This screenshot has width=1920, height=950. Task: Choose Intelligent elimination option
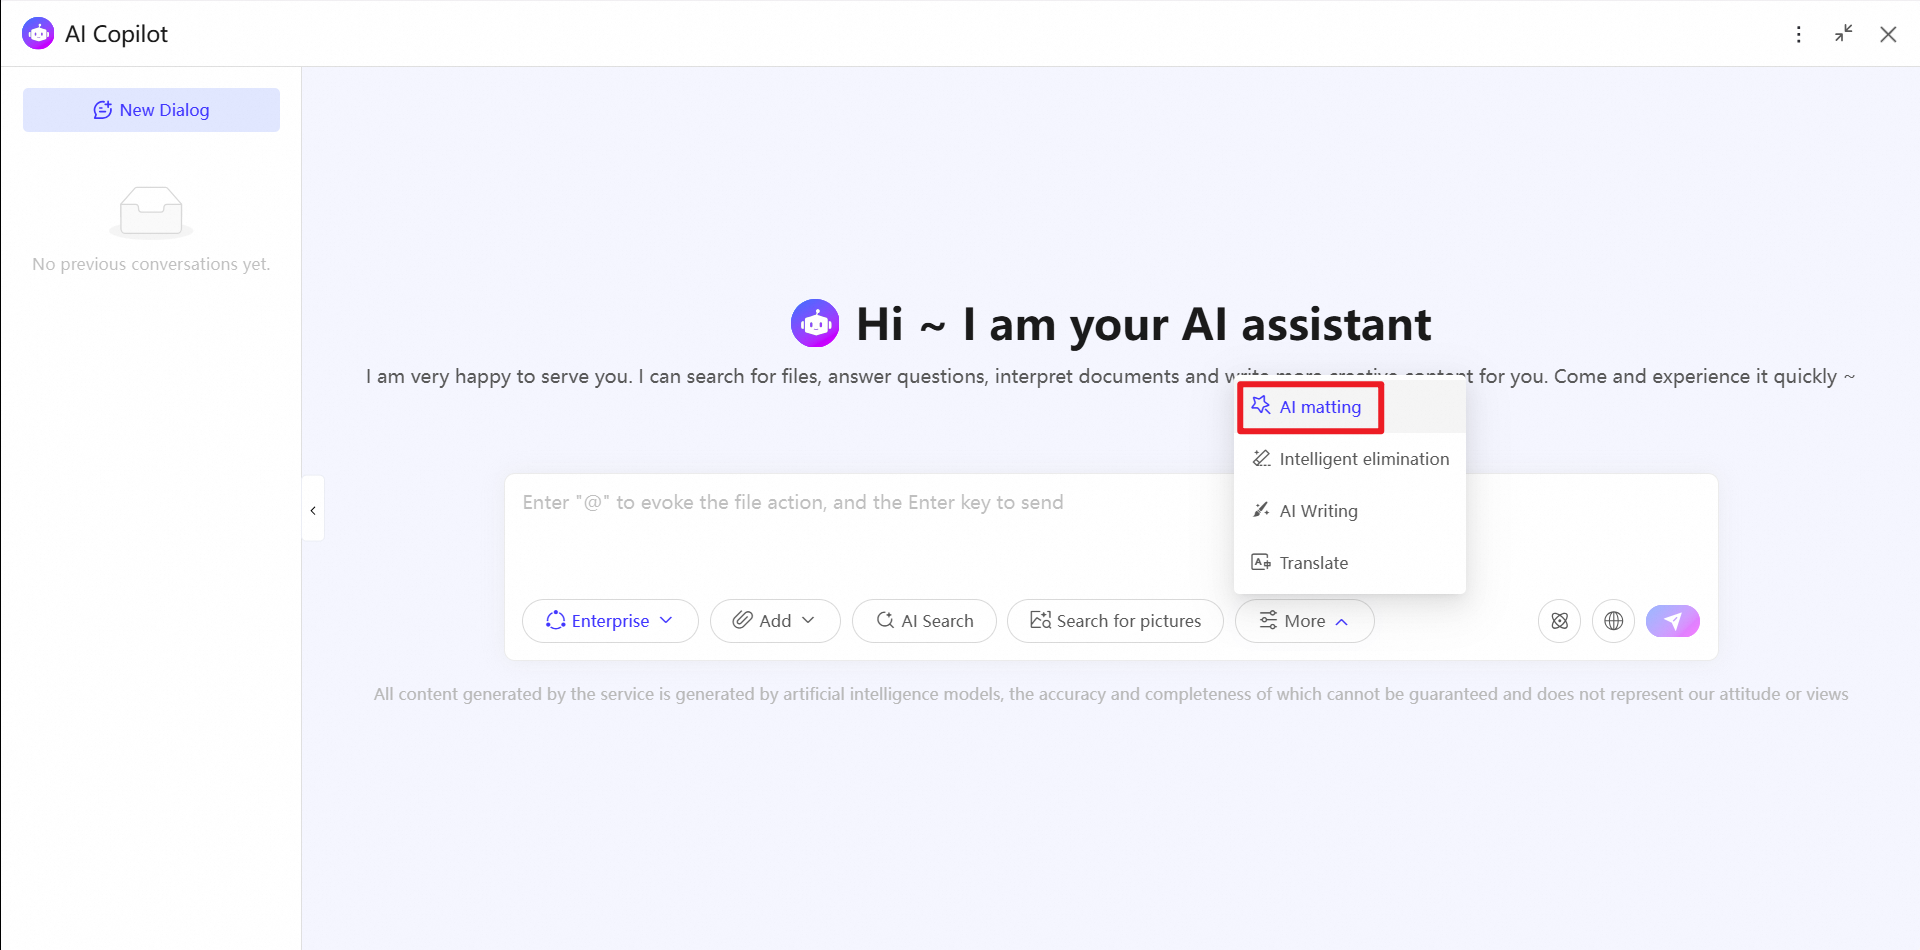click(x=1350, y=459)
